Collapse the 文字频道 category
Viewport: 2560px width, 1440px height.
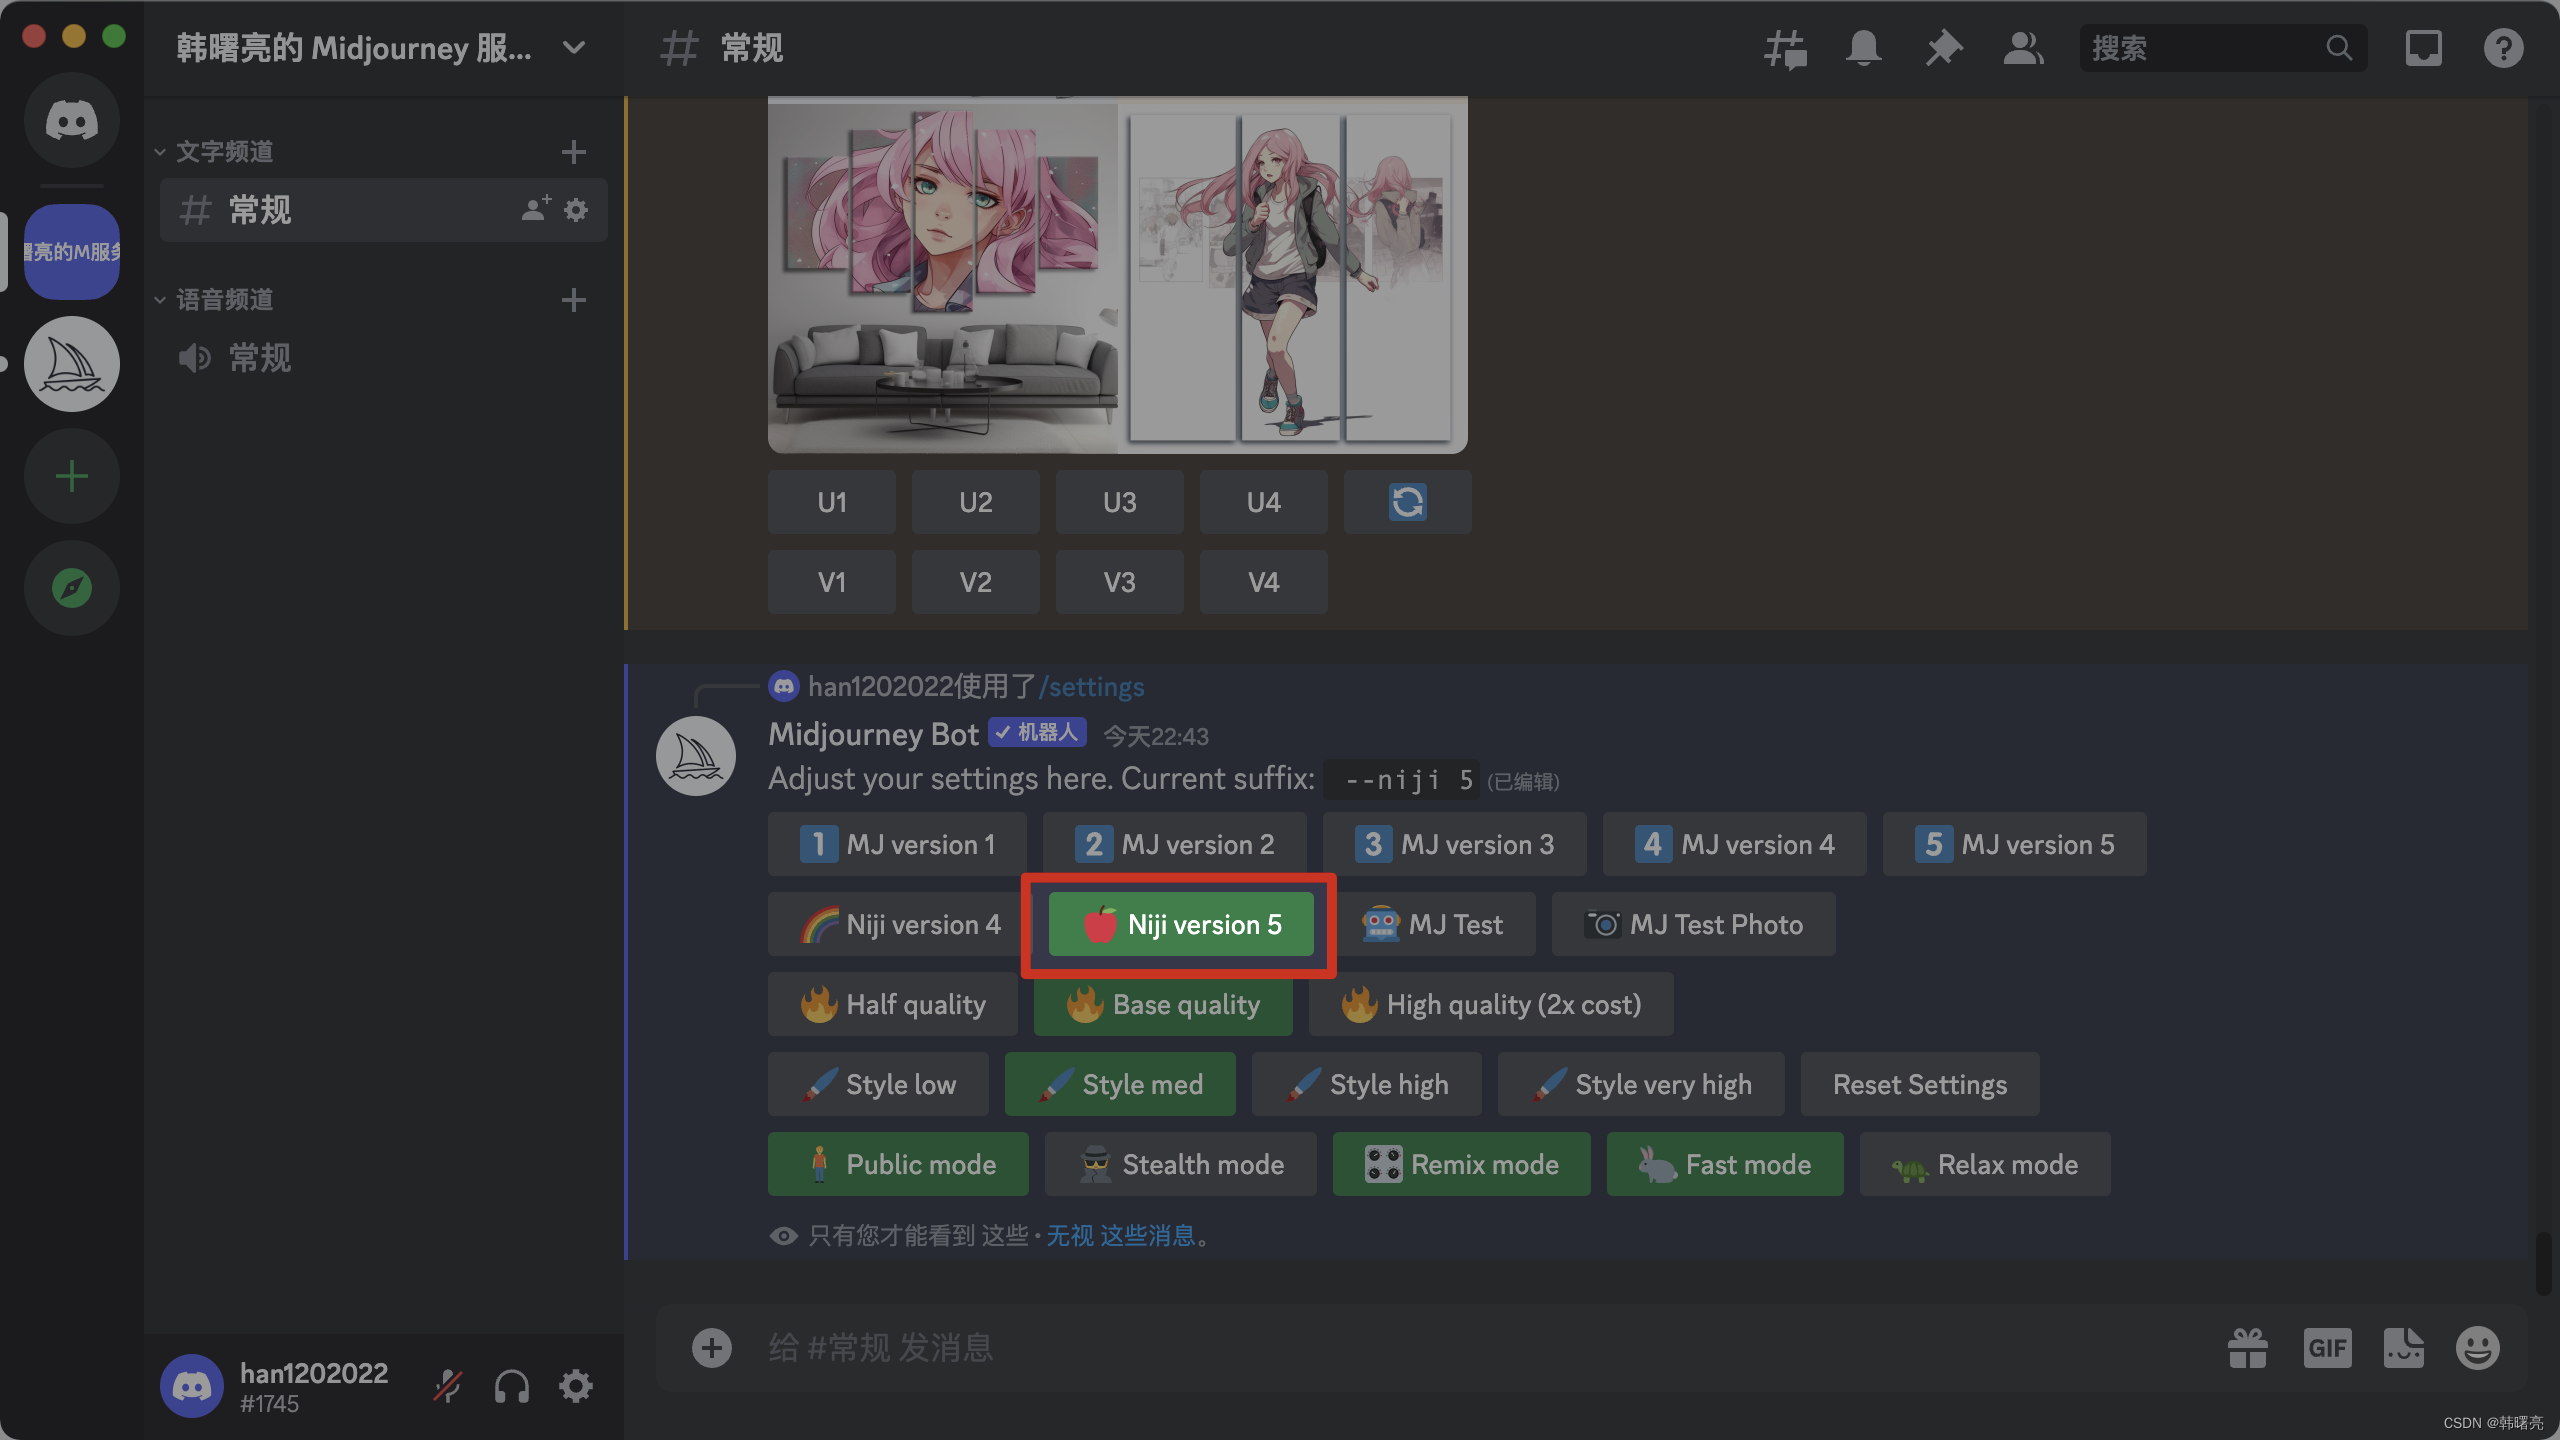224,152
